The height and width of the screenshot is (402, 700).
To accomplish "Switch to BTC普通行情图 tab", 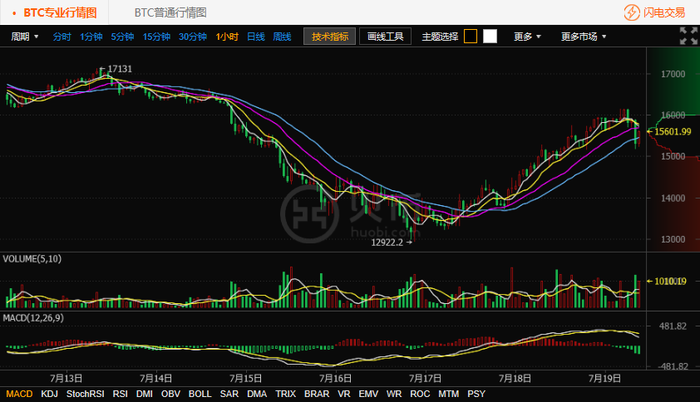I will click(x=171, y=13).
